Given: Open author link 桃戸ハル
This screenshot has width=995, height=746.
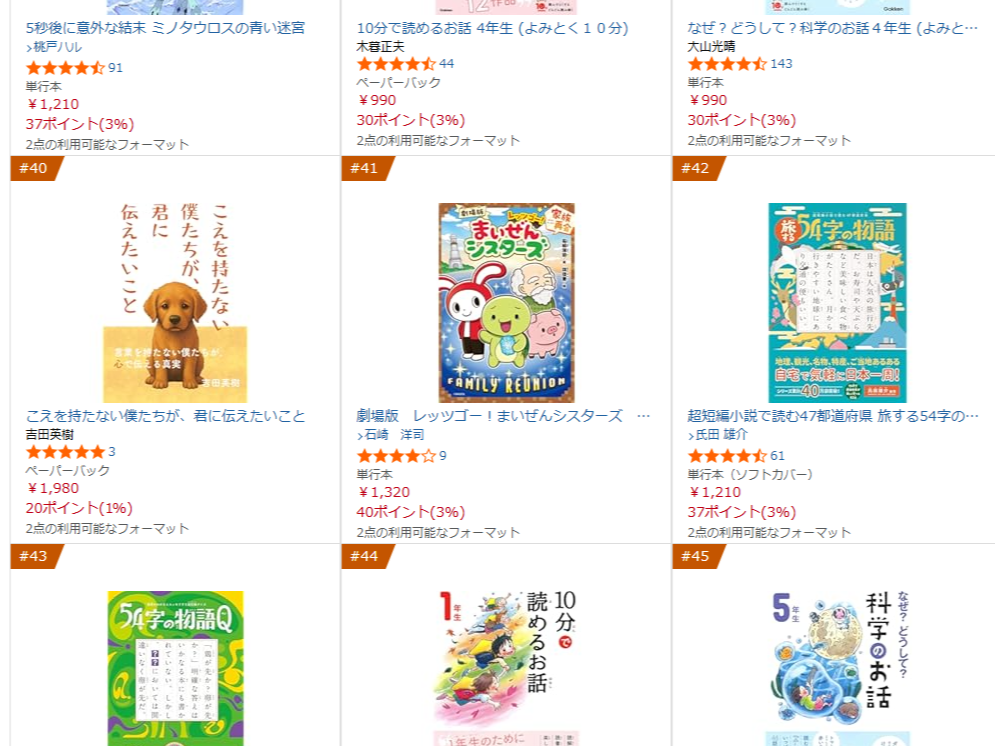Looking at the screenshot, I should (x=54, y=47).
